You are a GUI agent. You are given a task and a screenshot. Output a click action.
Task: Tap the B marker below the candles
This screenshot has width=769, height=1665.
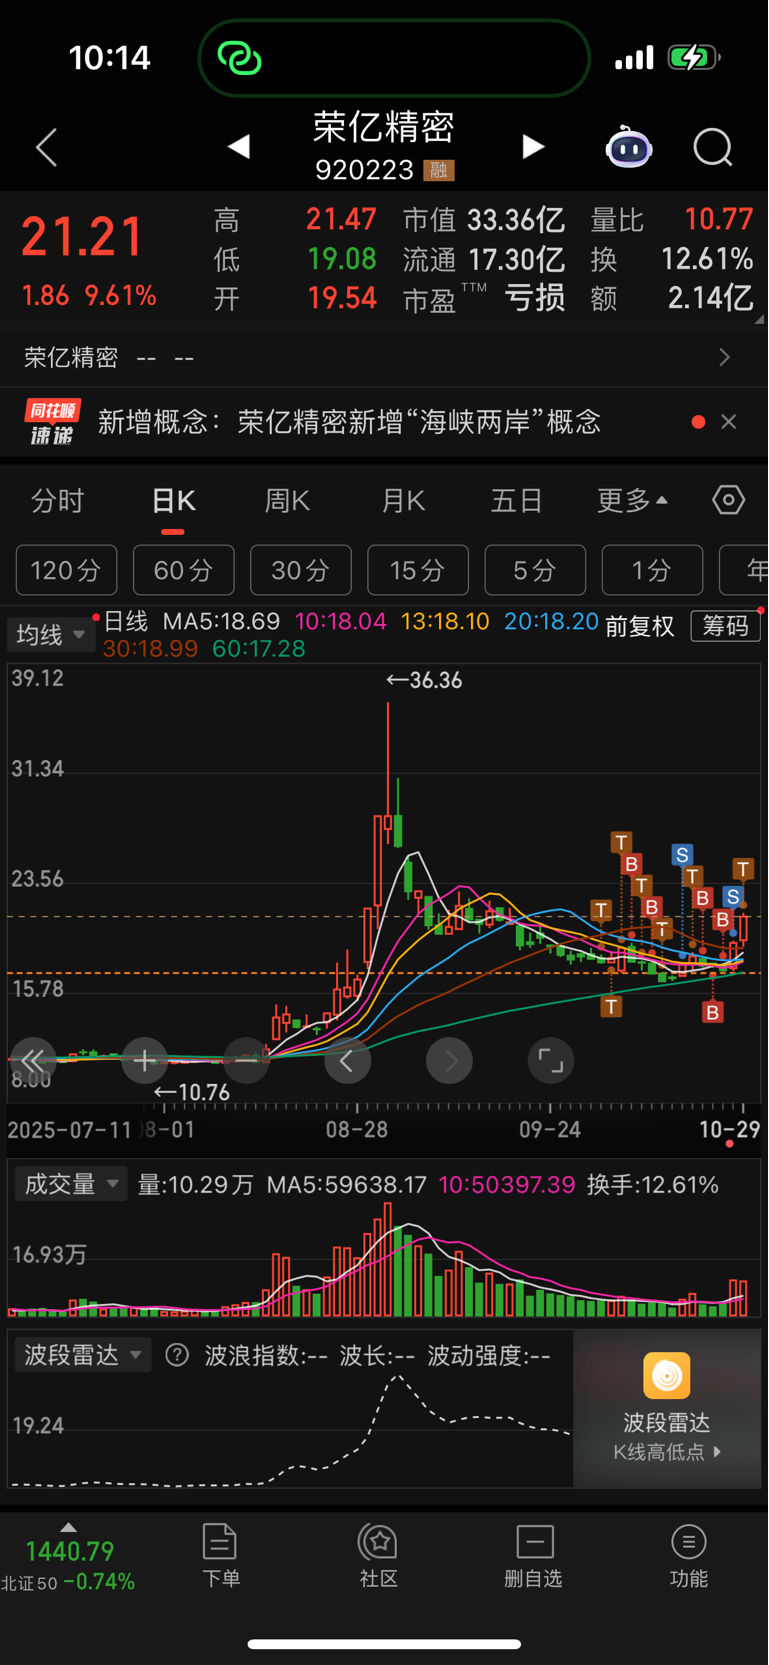pyautogui.click(x=712, y=1013)
